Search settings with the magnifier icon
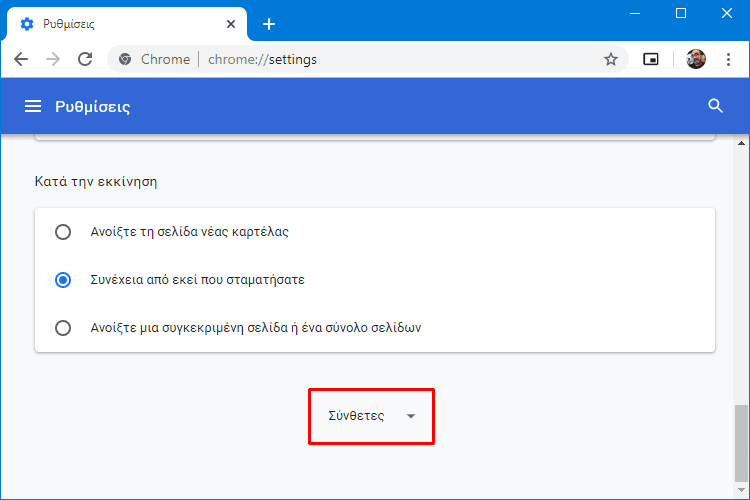The height and width of the screenshot is (500, 750). 715,106
